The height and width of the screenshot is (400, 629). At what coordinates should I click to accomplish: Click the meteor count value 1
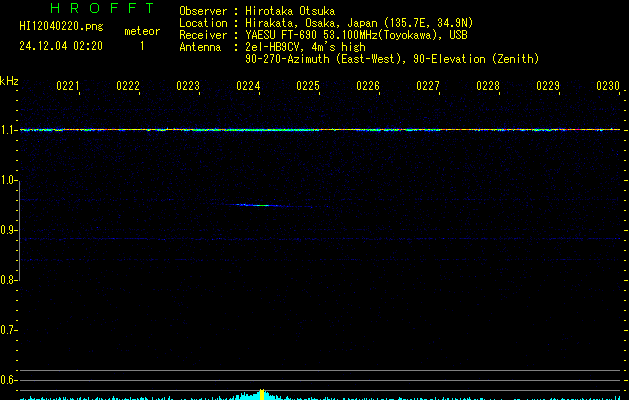click(142, 46)
